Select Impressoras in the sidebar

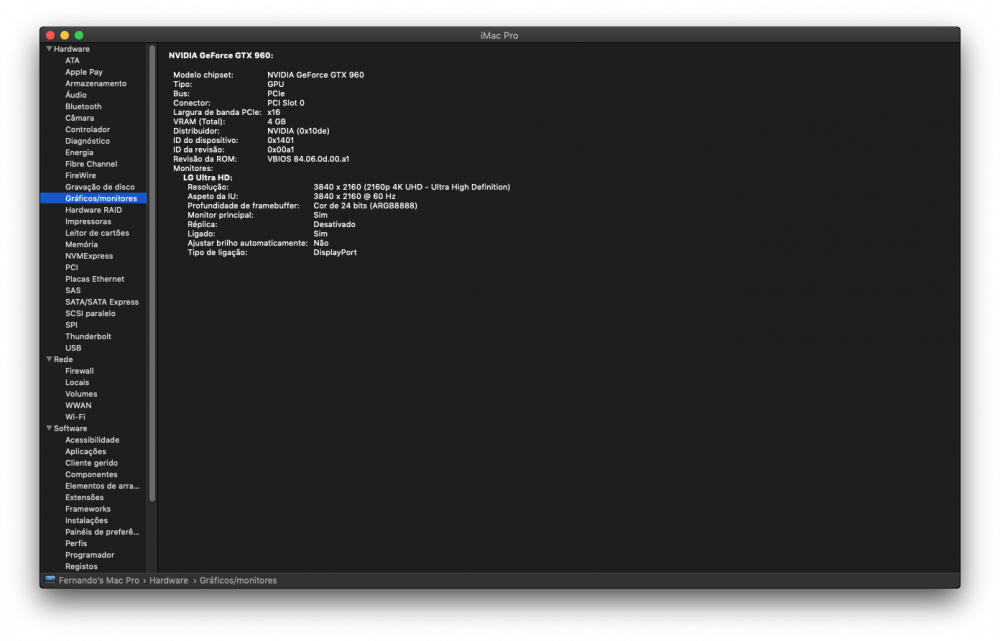tap(88, 221)
